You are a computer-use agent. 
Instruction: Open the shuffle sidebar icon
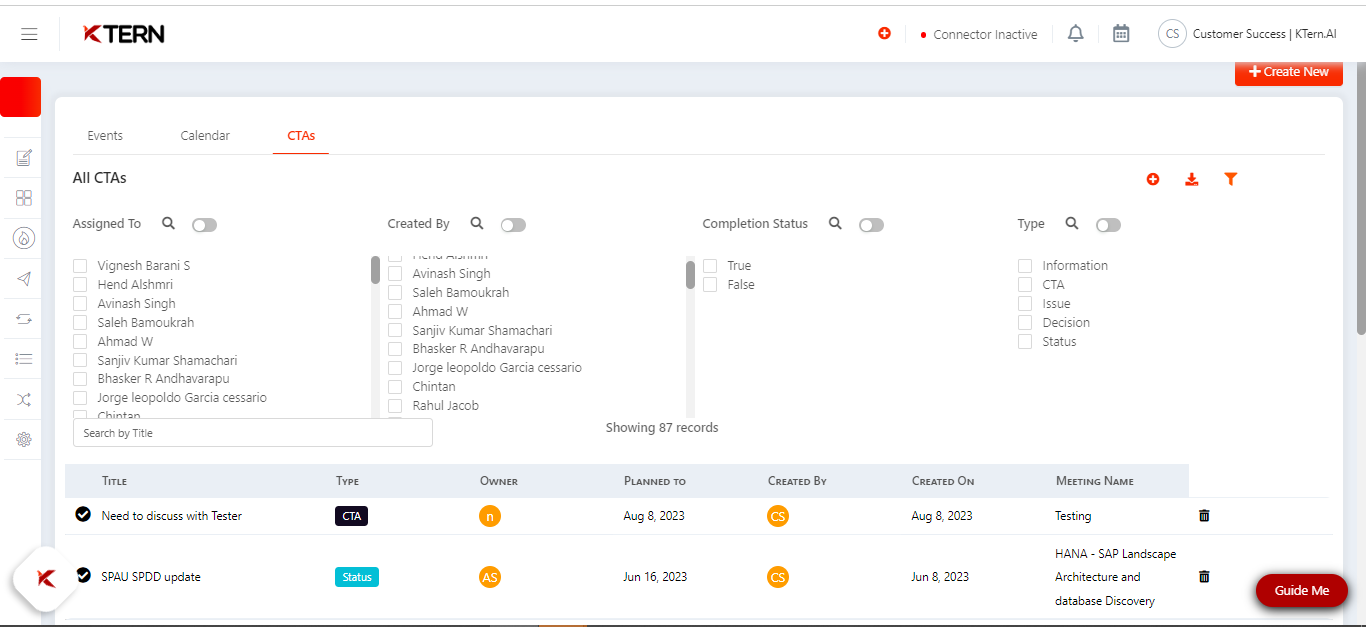point(24,399)
